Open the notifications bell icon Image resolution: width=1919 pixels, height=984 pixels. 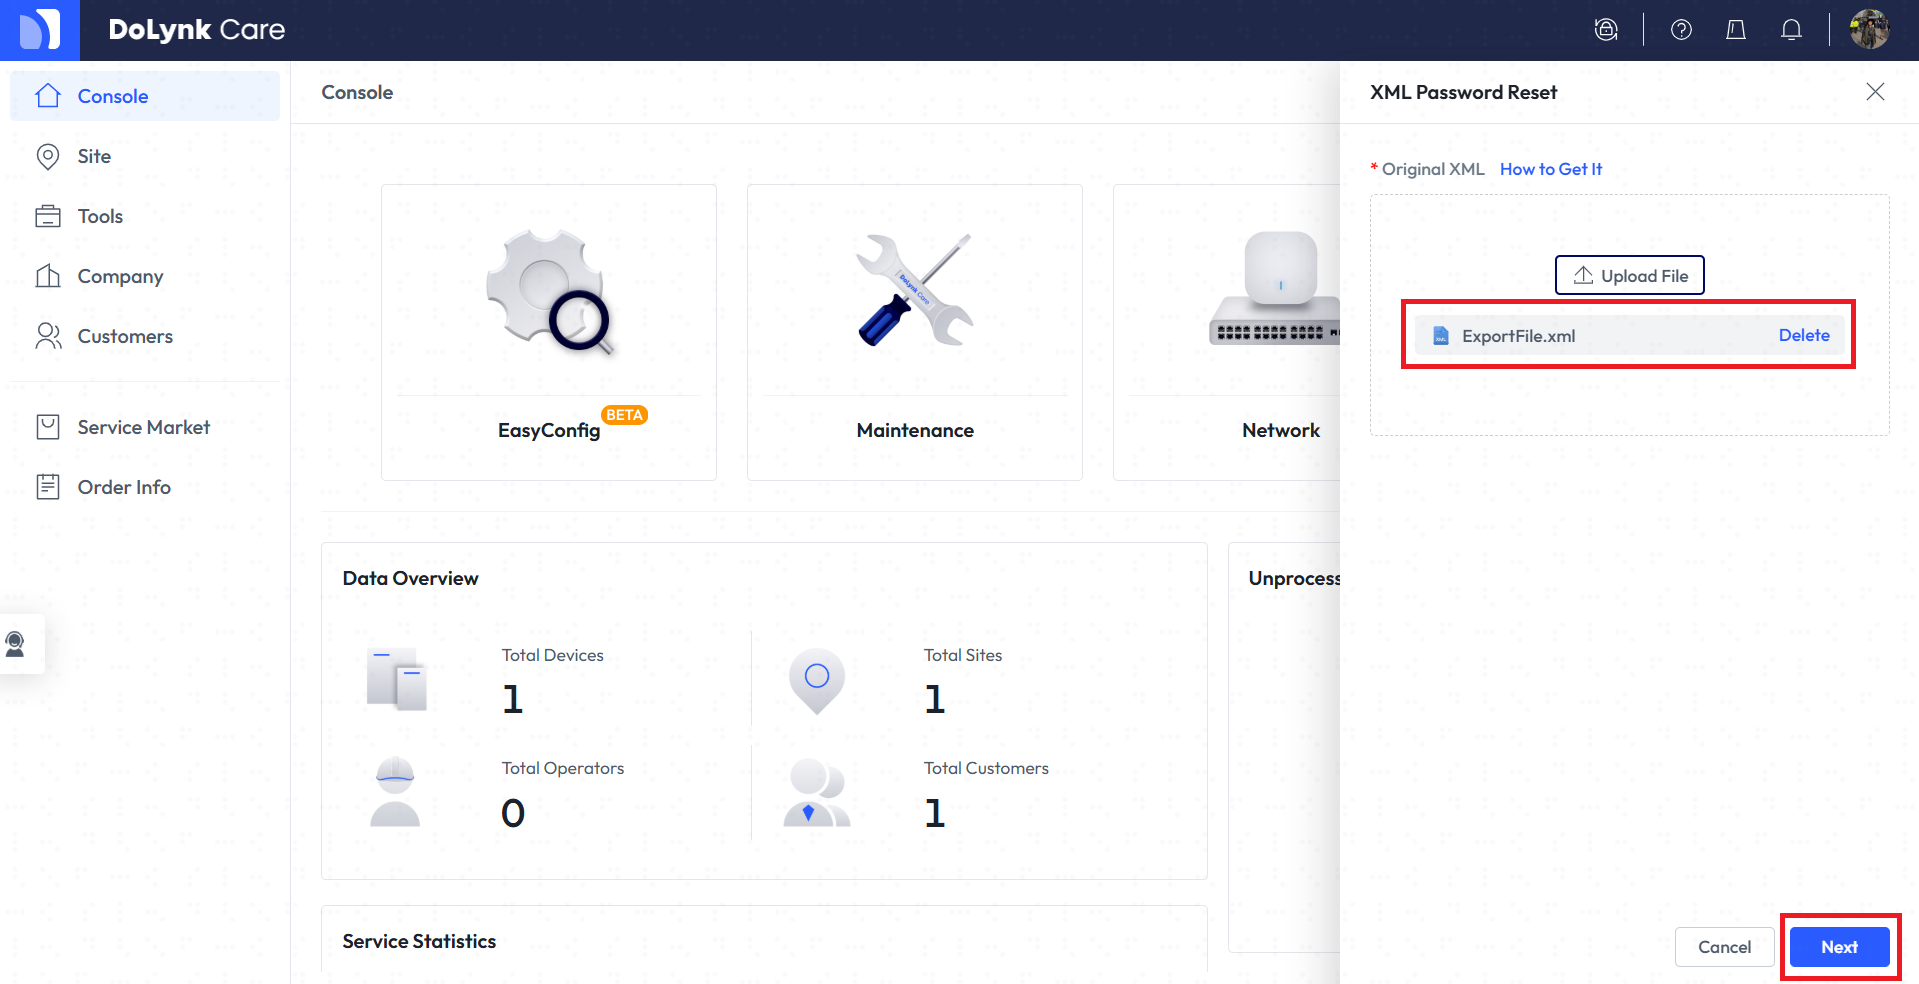point(1791,30)
